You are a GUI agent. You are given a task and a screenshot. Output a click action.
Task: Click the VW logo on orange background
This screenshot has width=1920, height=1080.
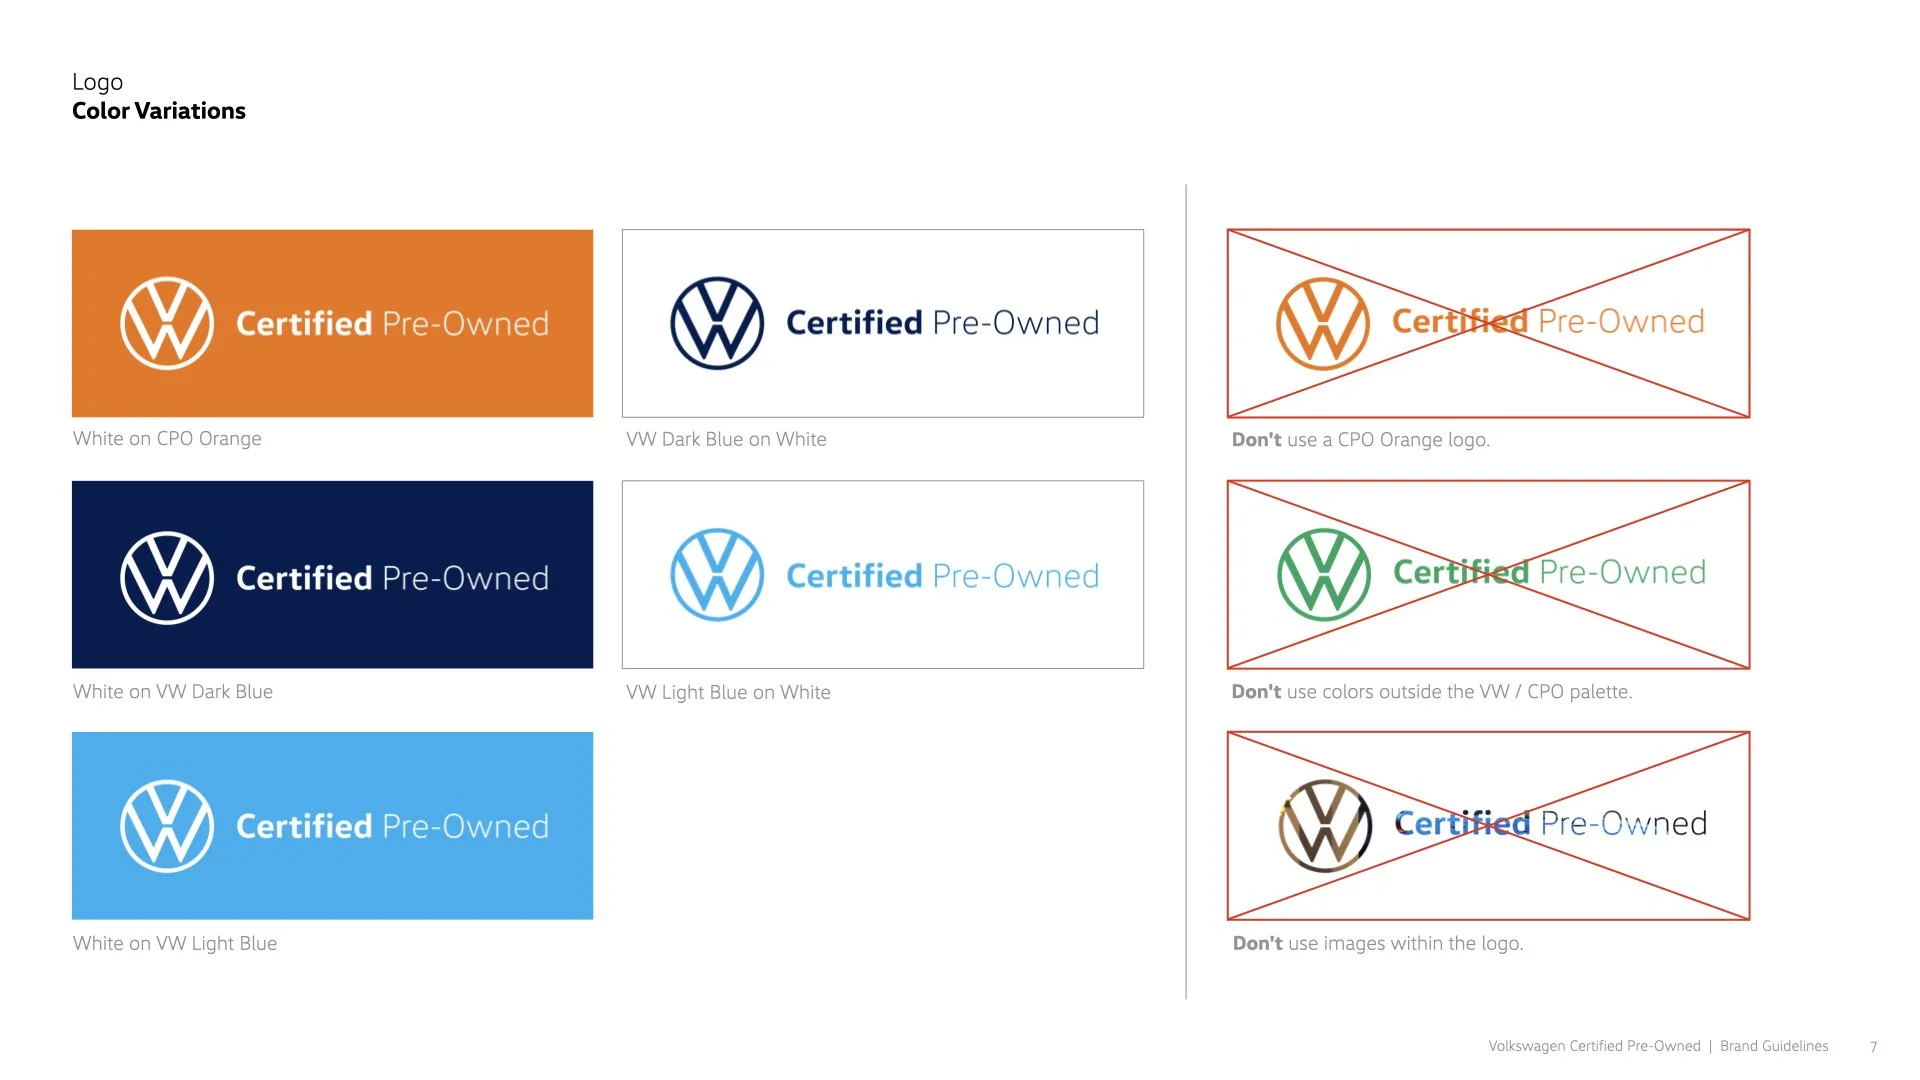[167, 323]
